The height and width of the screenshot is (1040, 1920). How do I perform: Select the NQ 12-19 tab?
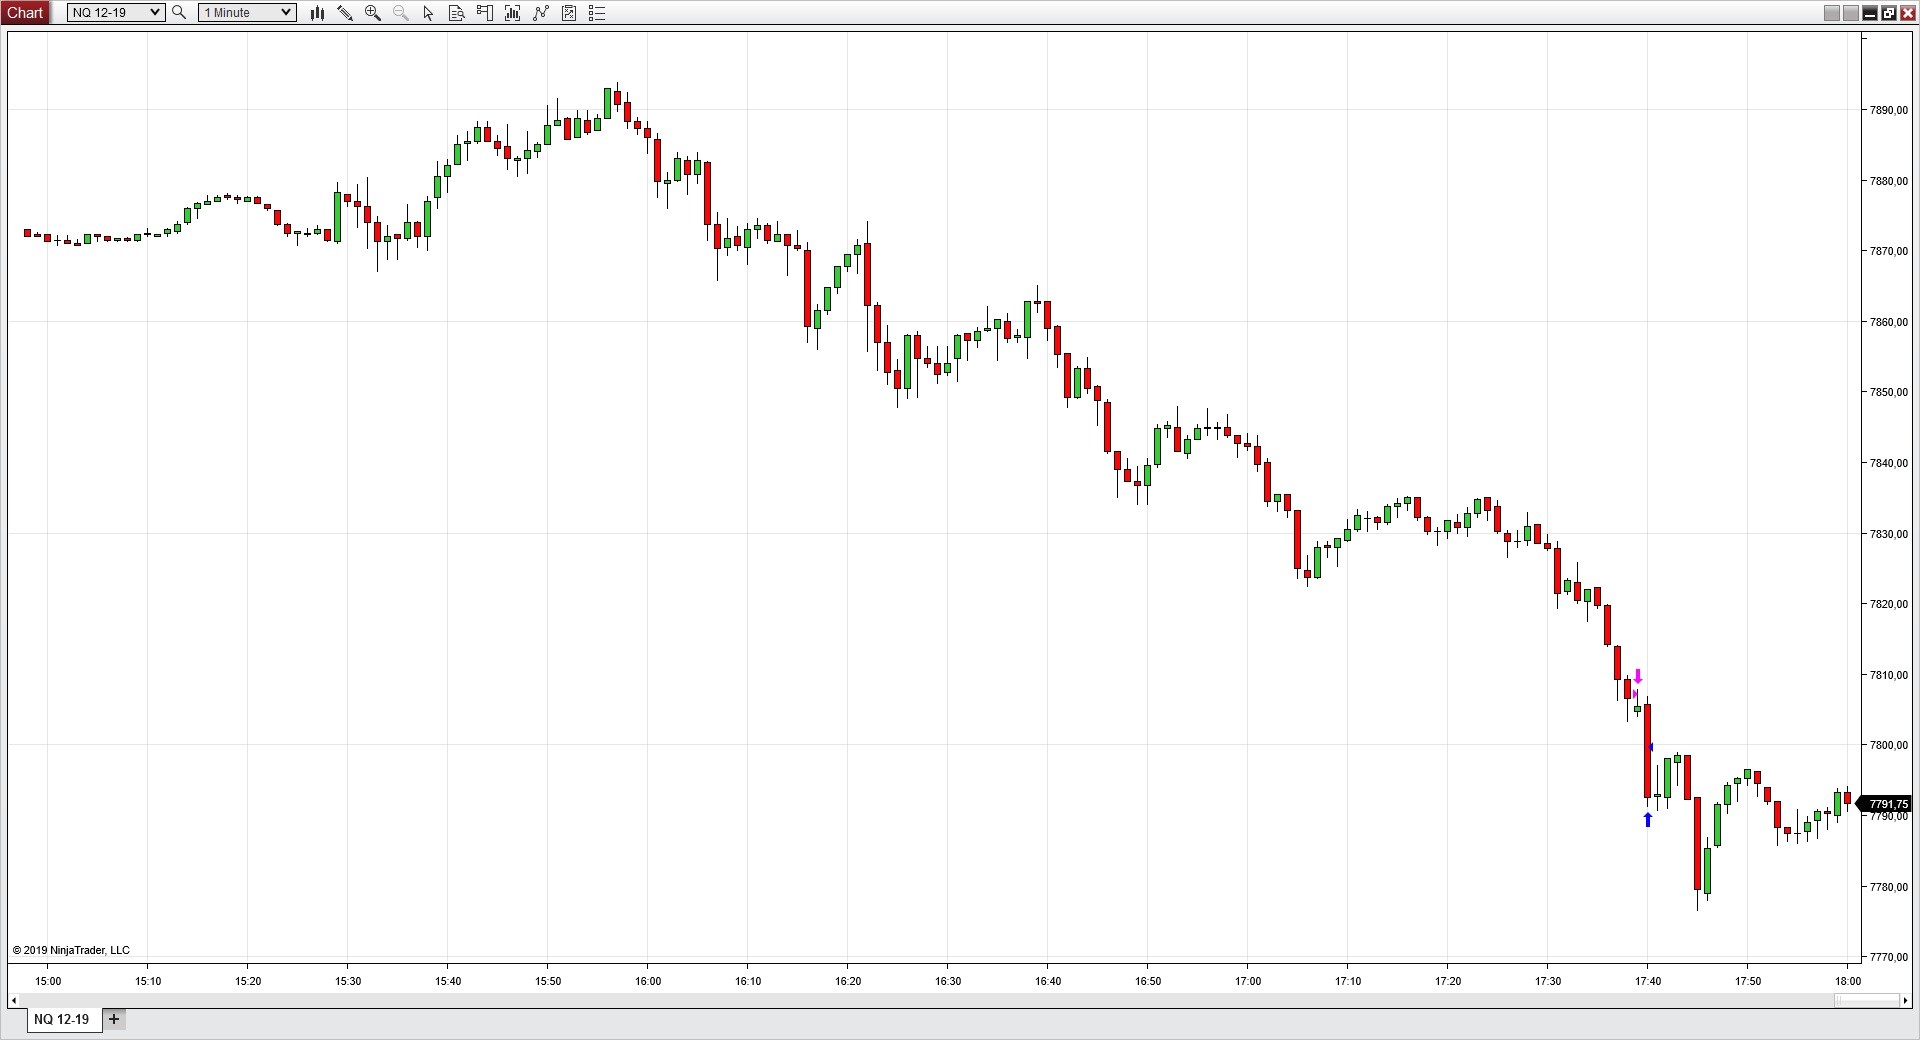tap(61, 1020)
